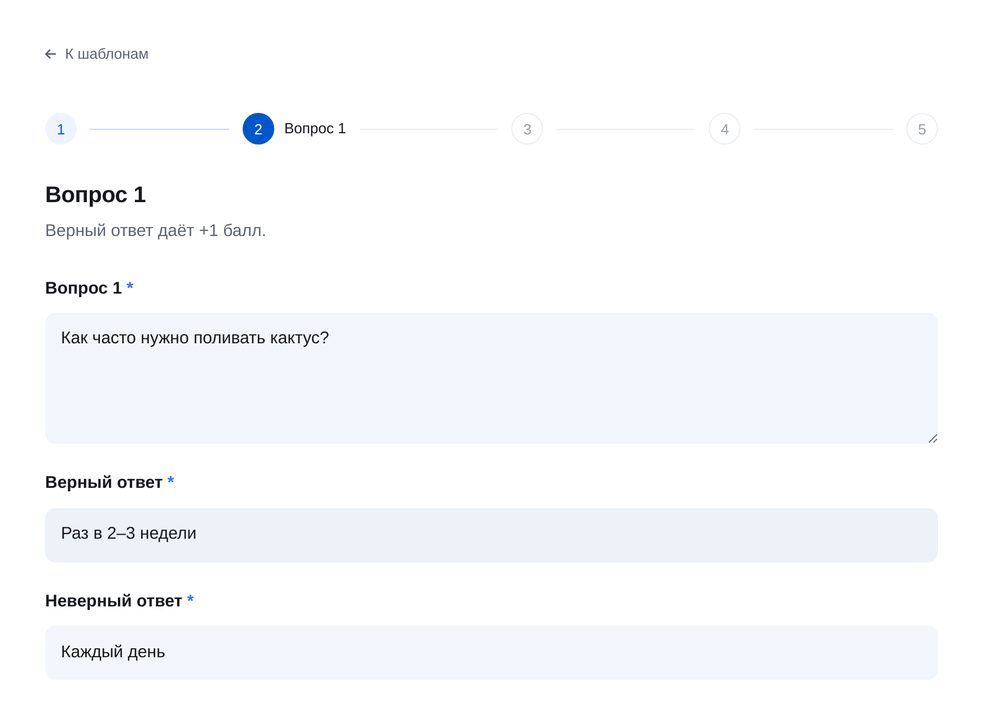Click the connector line between steps 1 and 2
The height and width of the screenshot is (725, 1000).
tap(159, 129)
